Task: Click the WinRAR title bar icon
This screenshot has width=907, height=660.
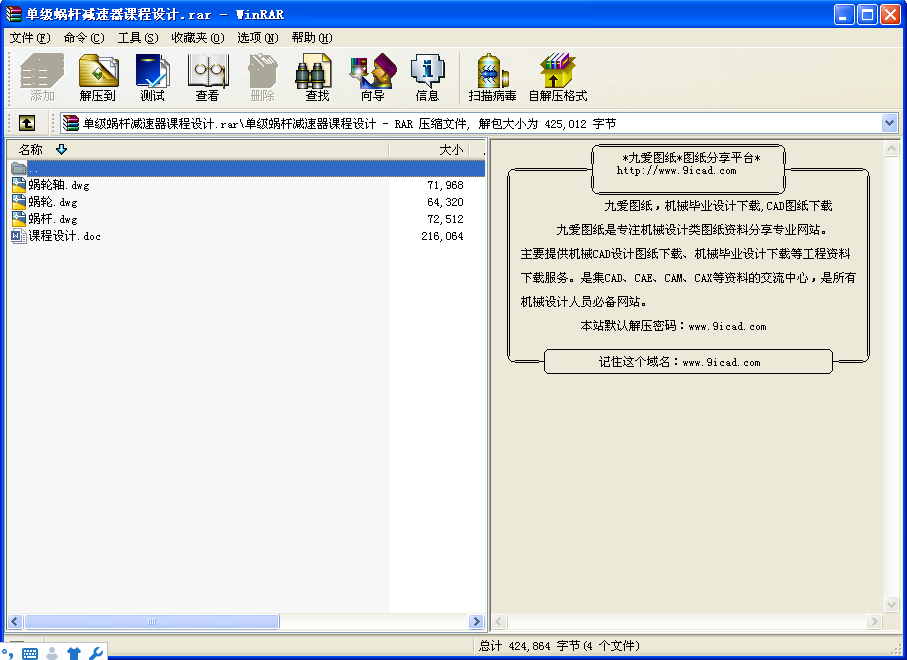Action: pos(13,14)
